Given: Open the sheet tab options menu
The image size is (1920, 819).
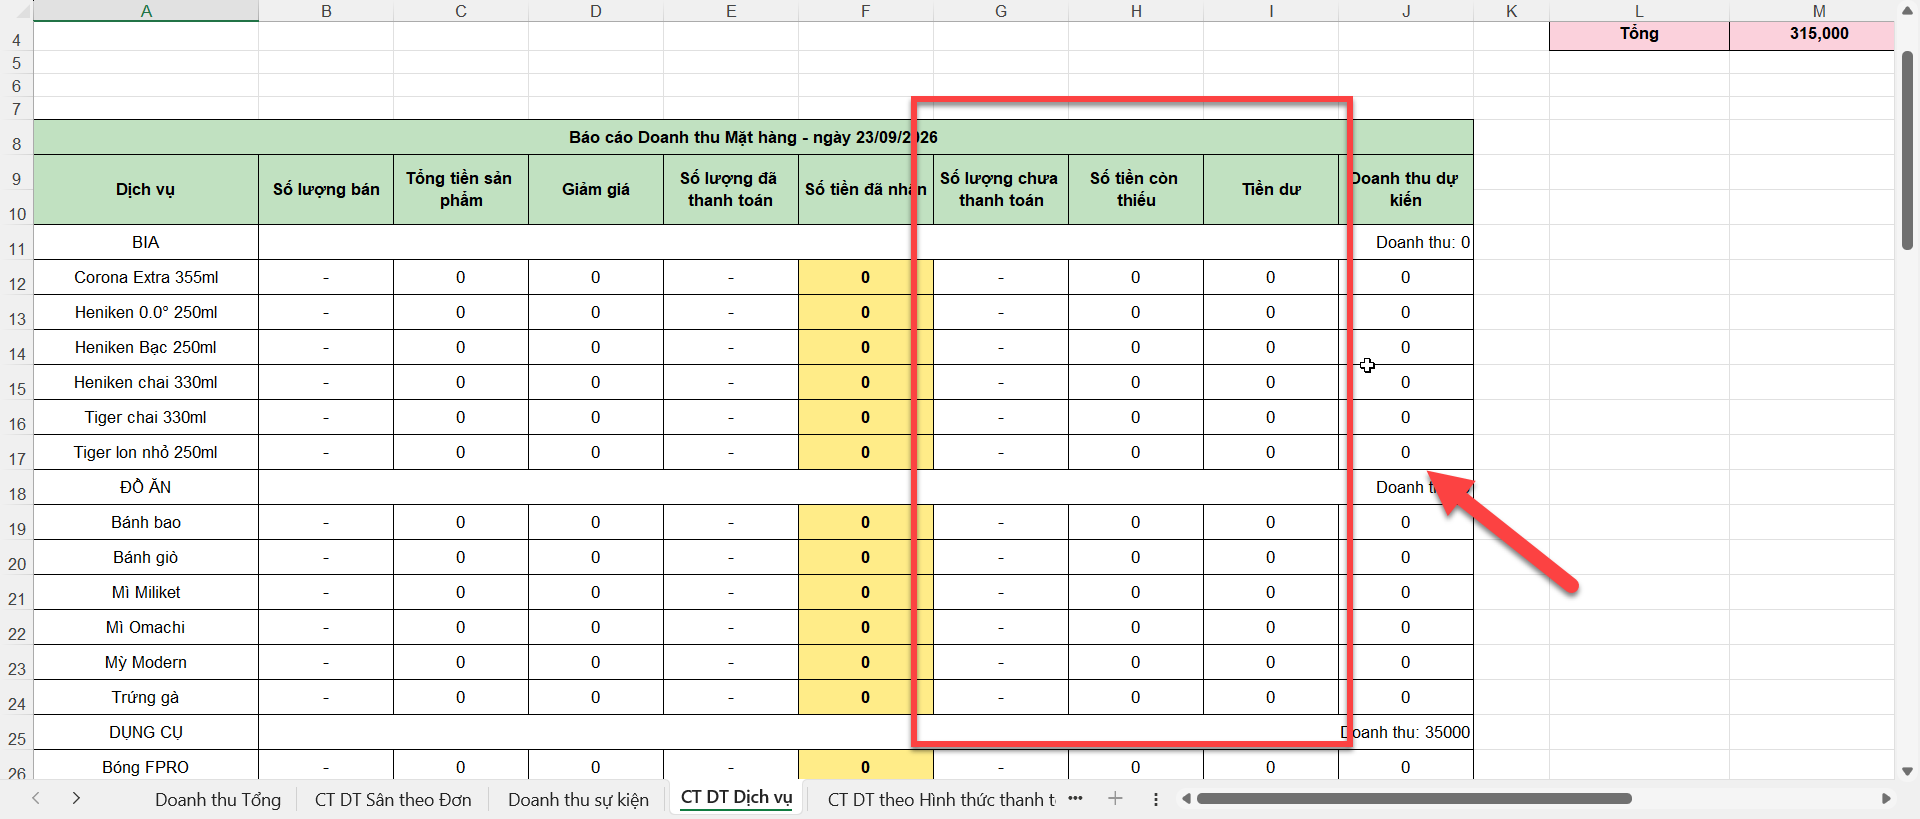Looking at the screenshot, I should pos(1156,799).
